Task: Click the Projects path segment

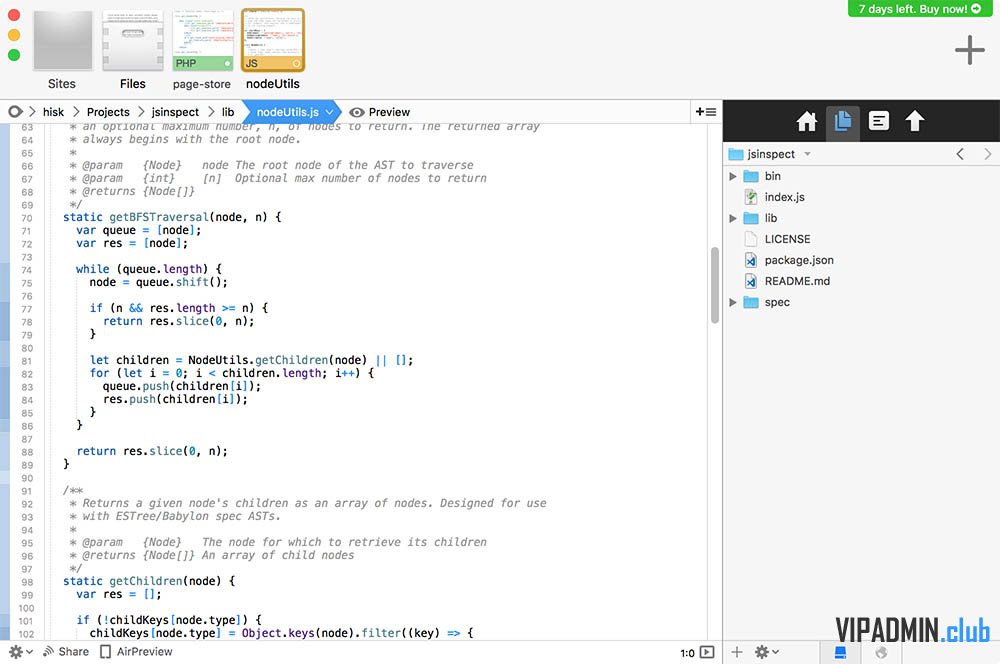Action: pos(108,112)
